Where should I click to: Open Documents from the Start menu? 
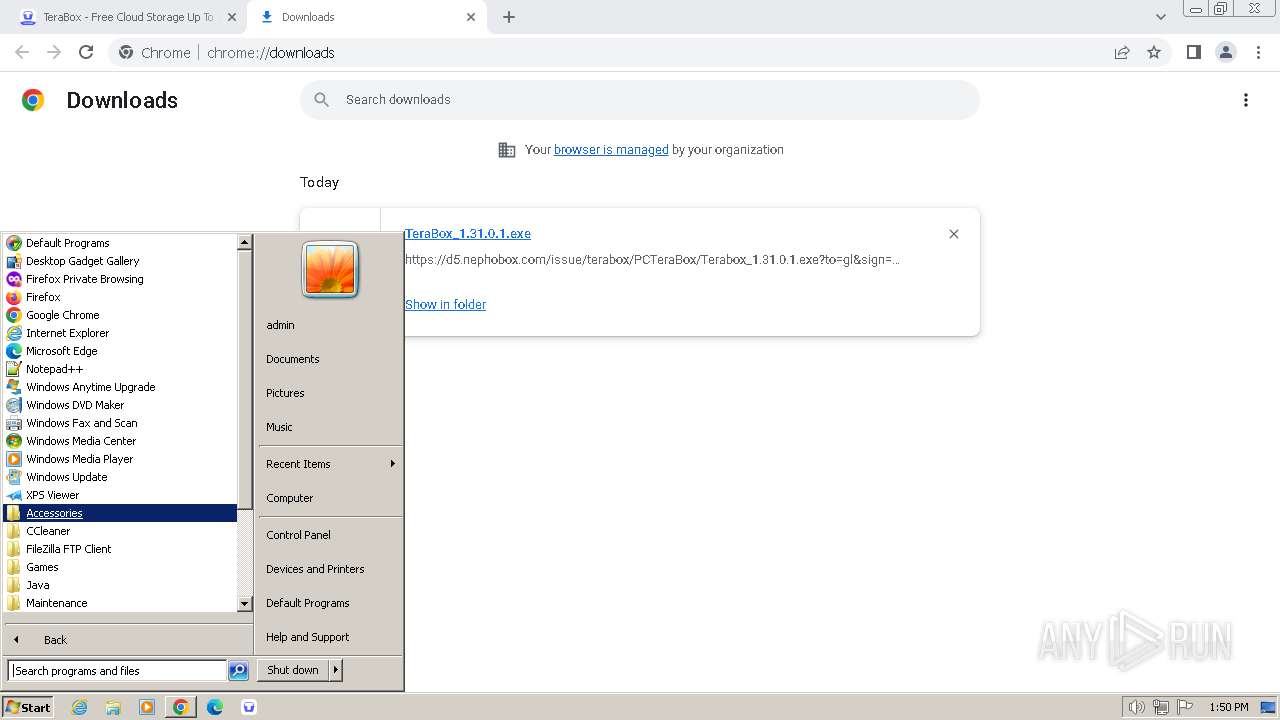coord(330,359)
